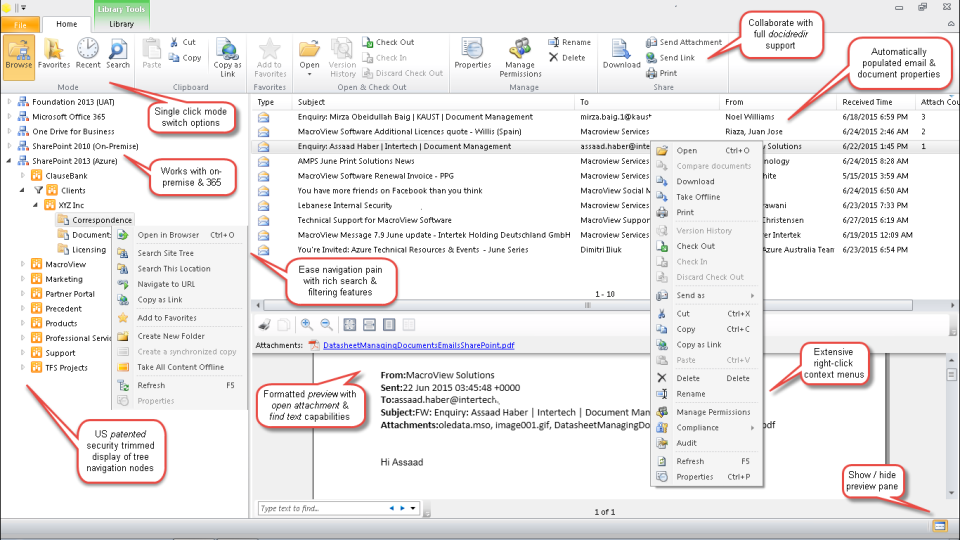The image size is (960, 540).
Task: Go to the next find result
Action: coord(402,508)
